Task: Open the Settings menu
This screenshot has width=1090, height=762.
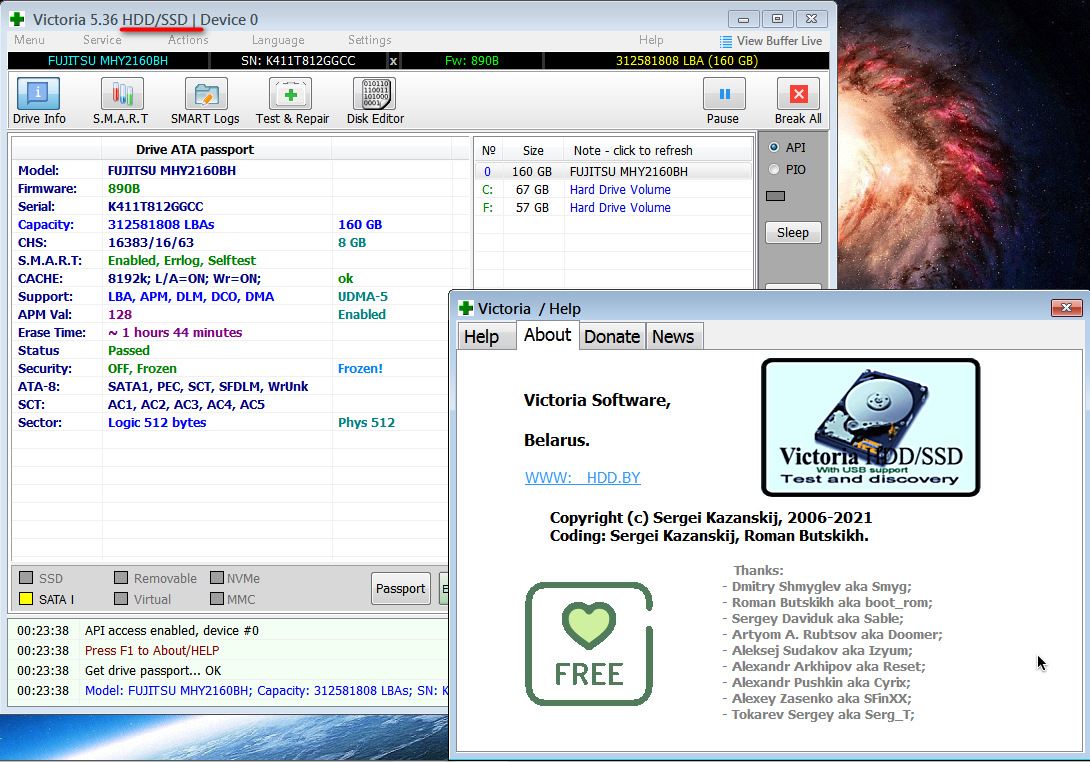Action: pos(369,40)
